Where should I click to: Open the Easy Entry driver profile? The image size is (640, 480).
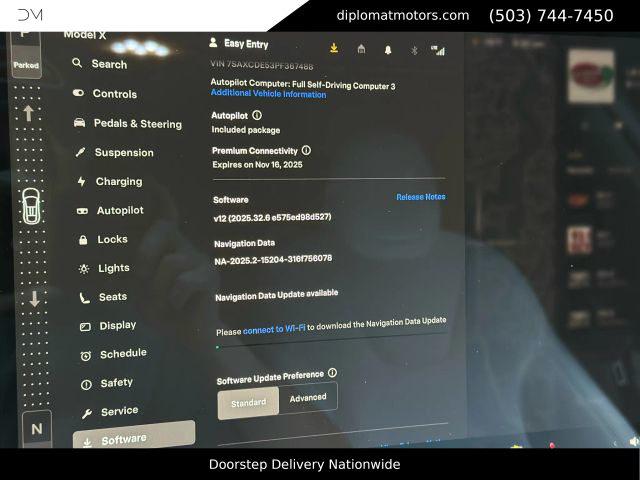(x=239, y=43)
